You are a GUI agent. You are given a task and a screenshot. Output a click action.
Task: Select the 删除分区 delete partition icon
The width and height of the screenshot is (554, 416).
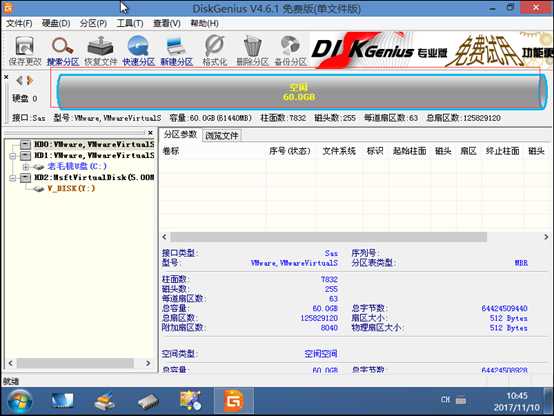tap(252, 51)
